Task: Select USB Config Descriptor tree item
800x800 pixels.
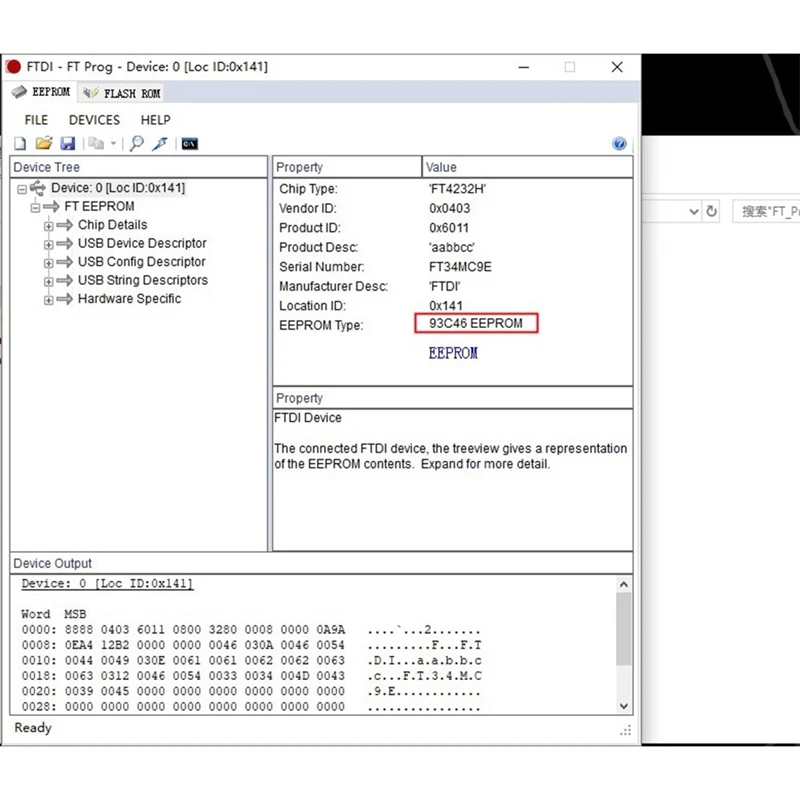Action: pyautogui.click(x=142, y=262)
